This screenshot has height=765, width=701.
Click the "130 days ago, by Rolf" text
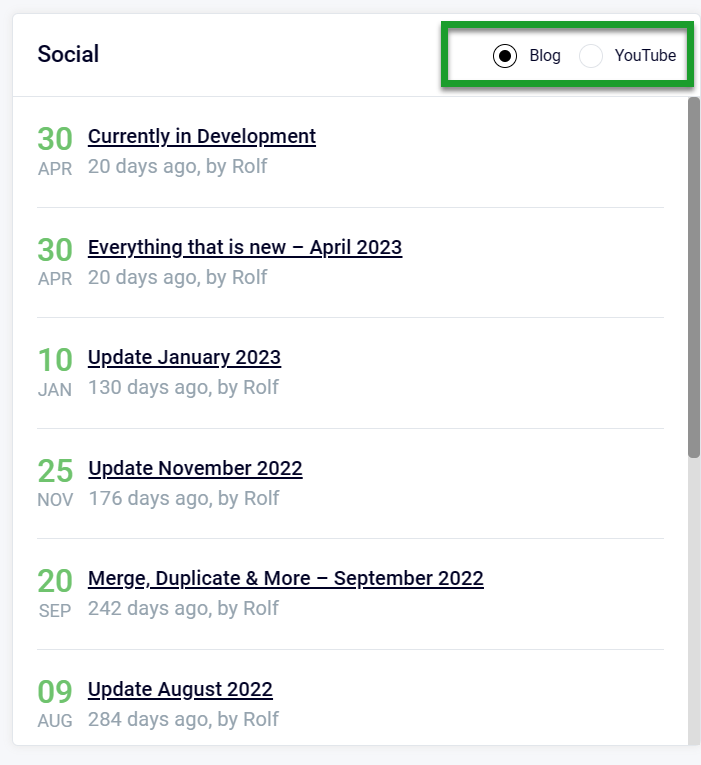click(183, 387)
